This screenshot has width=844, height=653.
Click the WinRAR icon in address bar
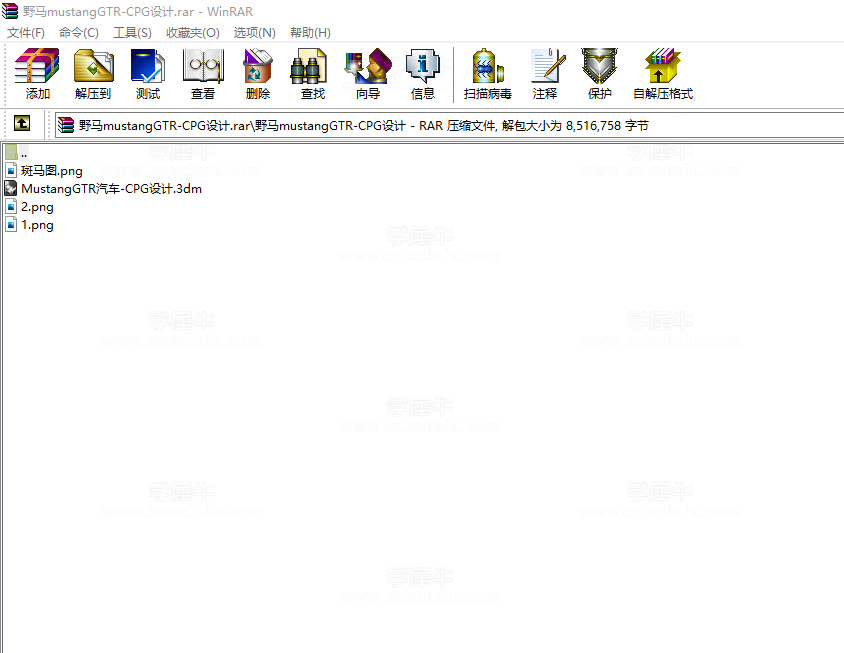tap(66, 125)
